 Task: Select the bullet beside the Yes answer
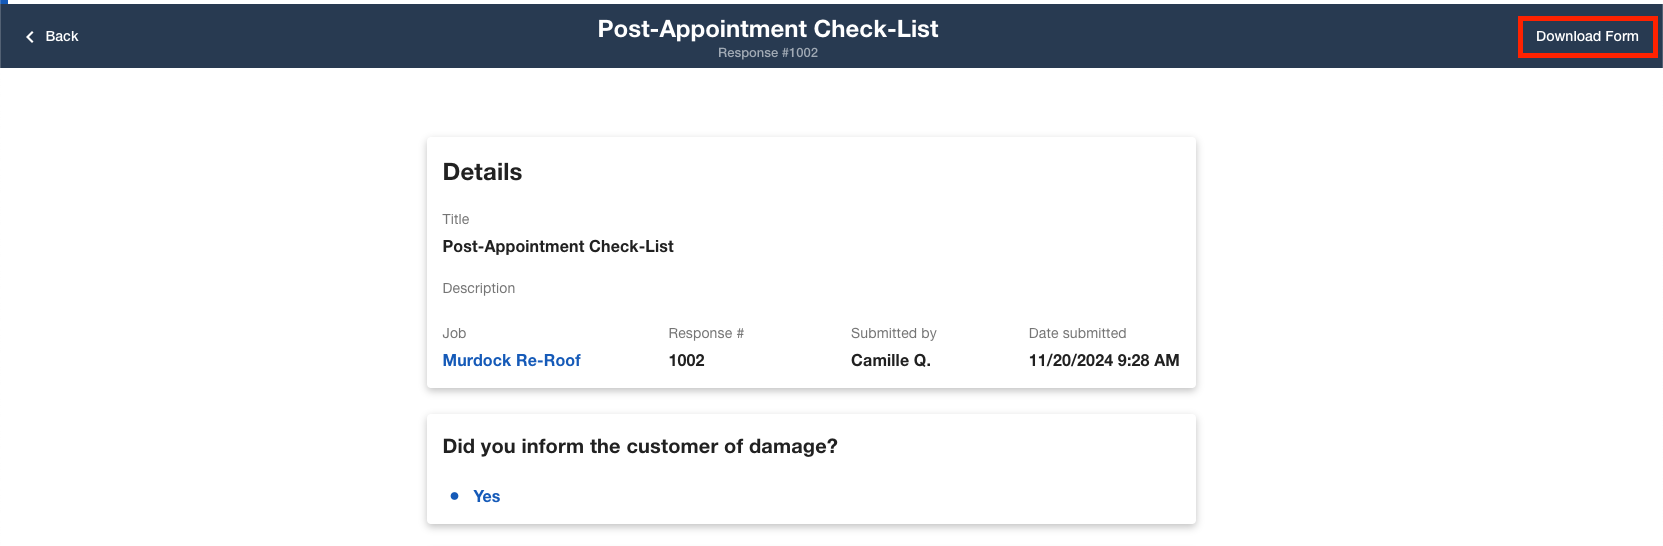pyautogui.click(x=454, y=496)
